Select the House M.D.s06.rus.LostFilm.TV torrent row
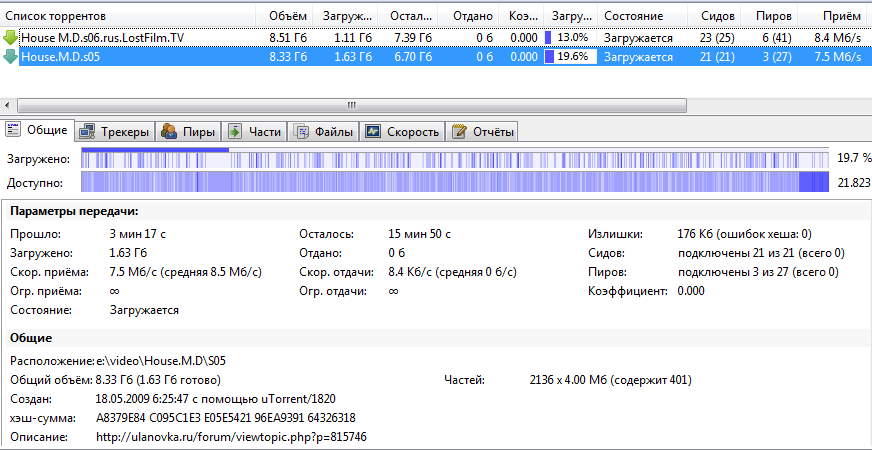872x450 pixels. 436,38
